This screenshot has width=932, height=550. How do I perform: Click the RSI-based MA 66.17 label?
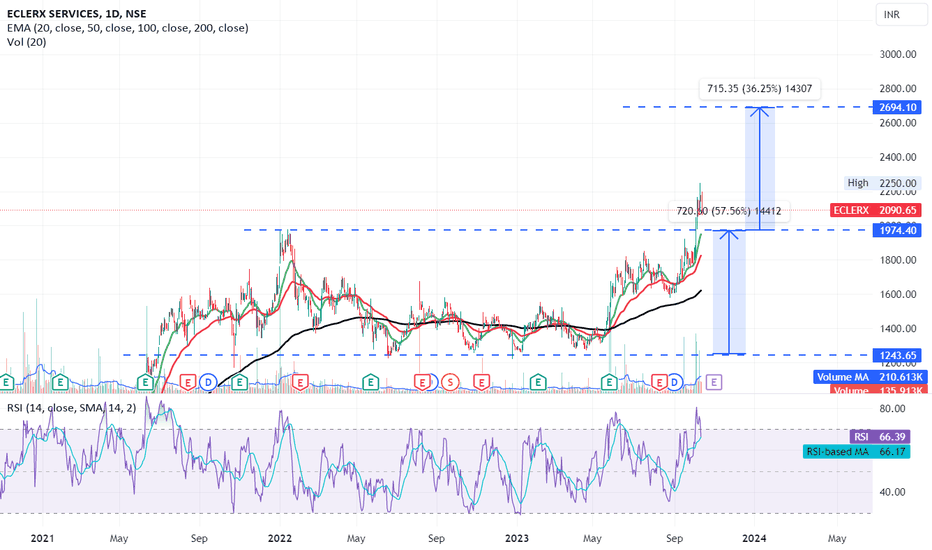click(857, 452)
